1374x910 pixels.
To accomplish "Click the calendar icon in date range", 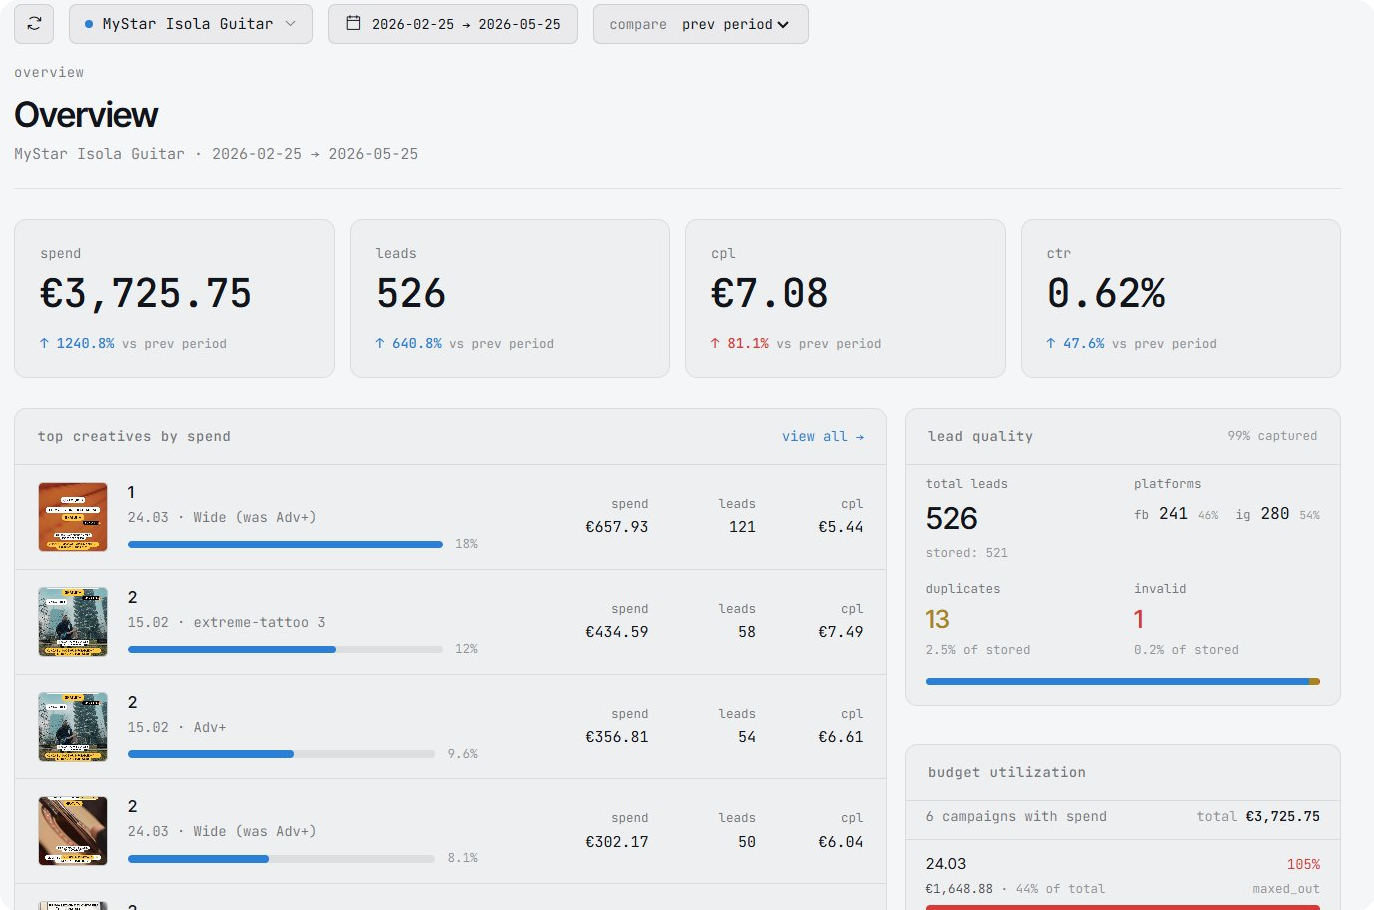I will tap(353, 23).
